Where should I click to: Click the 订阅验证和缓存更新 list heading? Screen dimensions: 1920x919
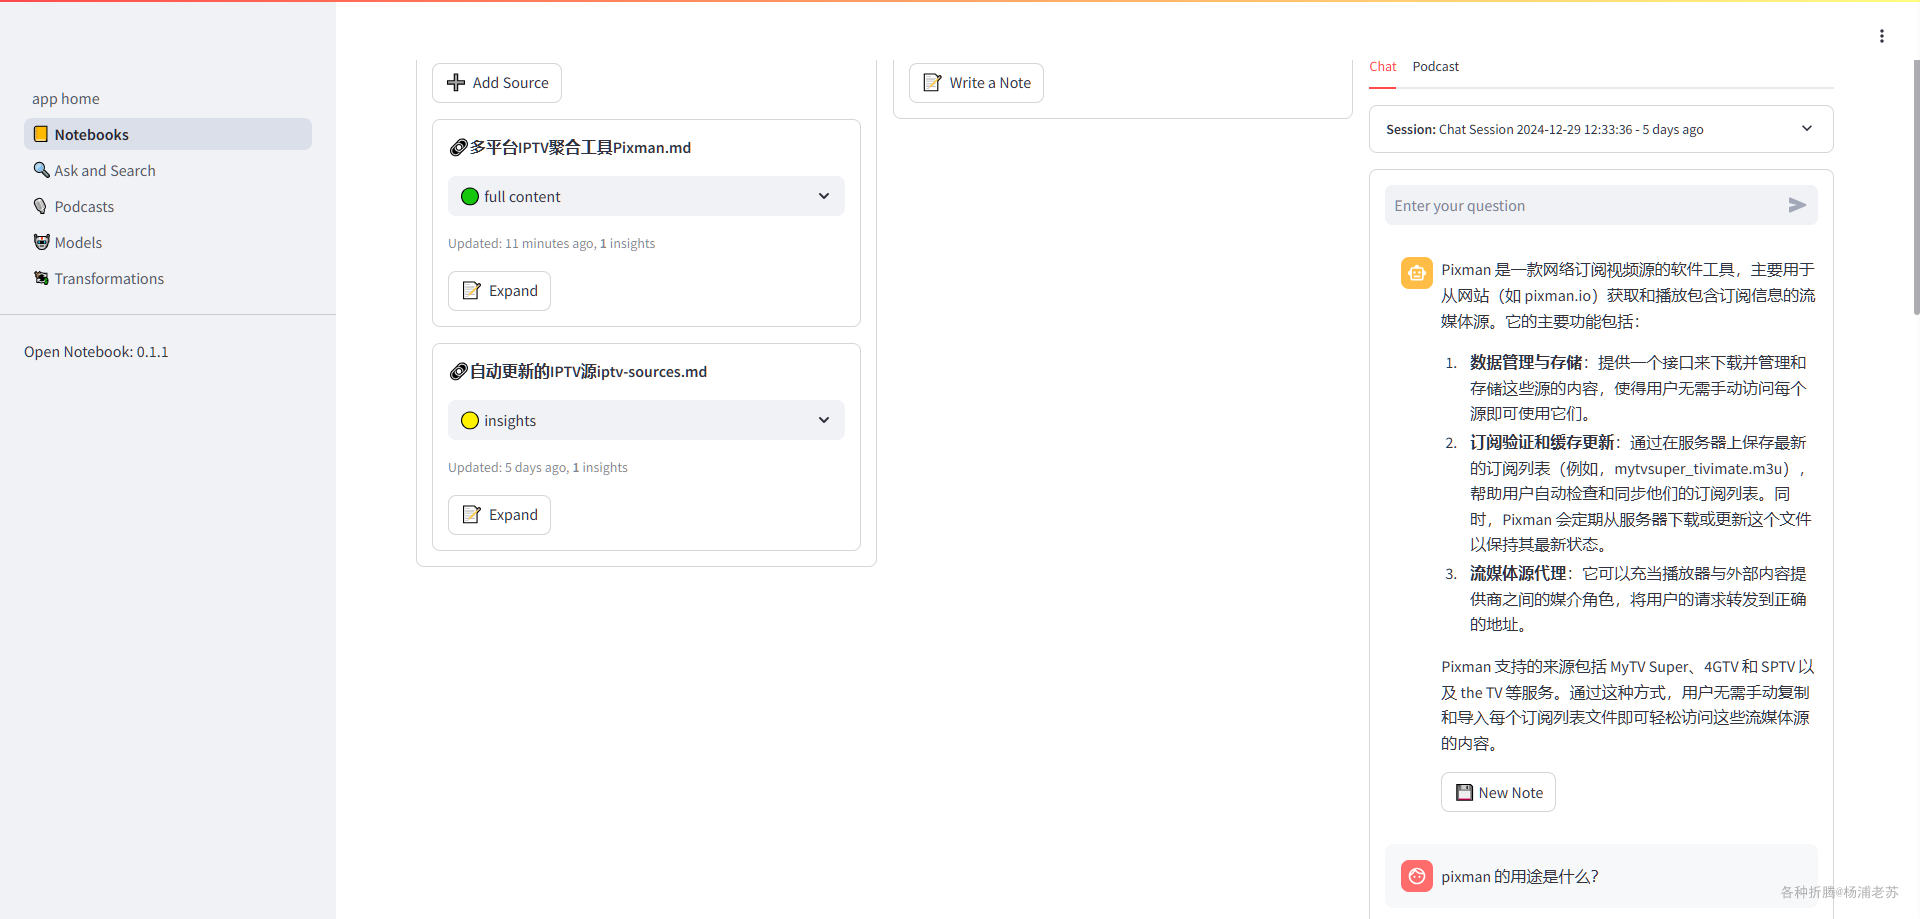click(1542, 442)
